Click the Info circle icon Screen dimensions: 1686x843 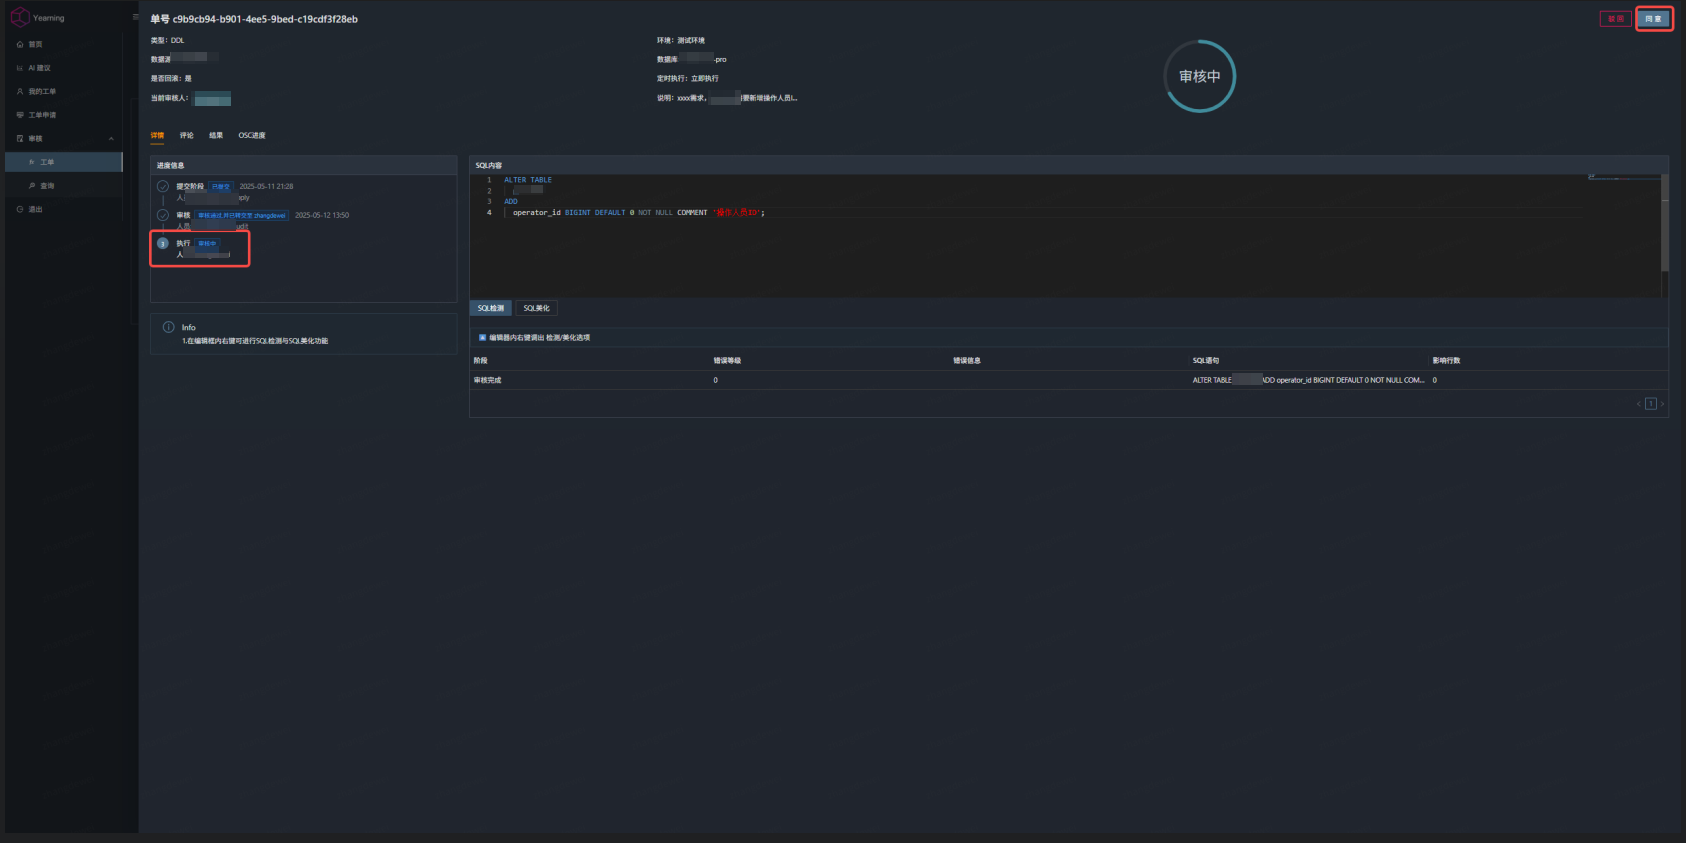tap(168, 327)
